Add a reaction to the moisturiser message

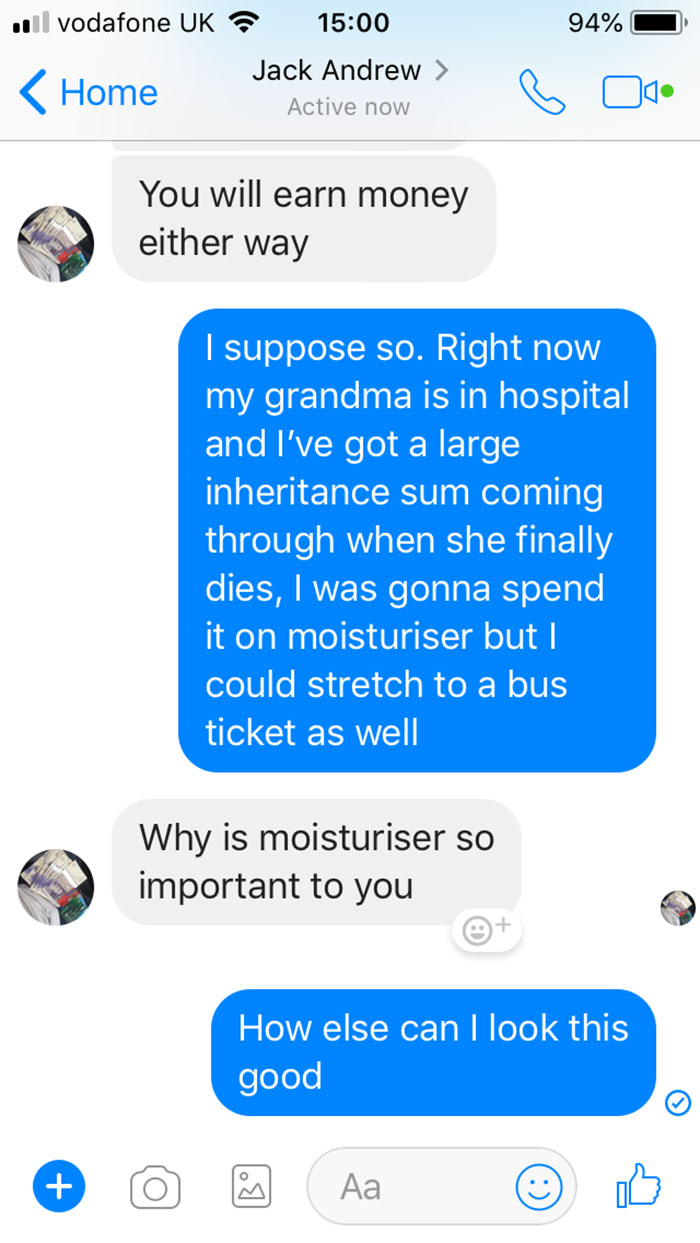[486, 929]
